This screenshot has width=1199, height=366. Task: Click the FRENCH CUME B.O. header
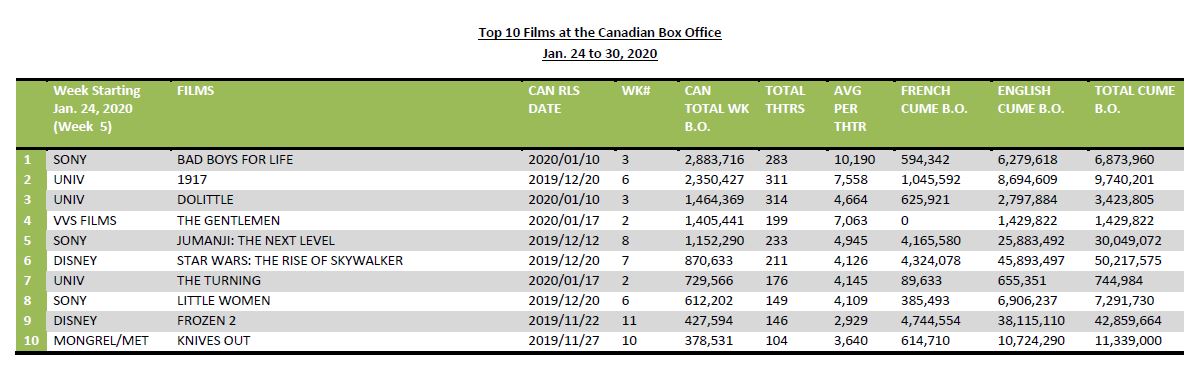[x=934, y=99]
